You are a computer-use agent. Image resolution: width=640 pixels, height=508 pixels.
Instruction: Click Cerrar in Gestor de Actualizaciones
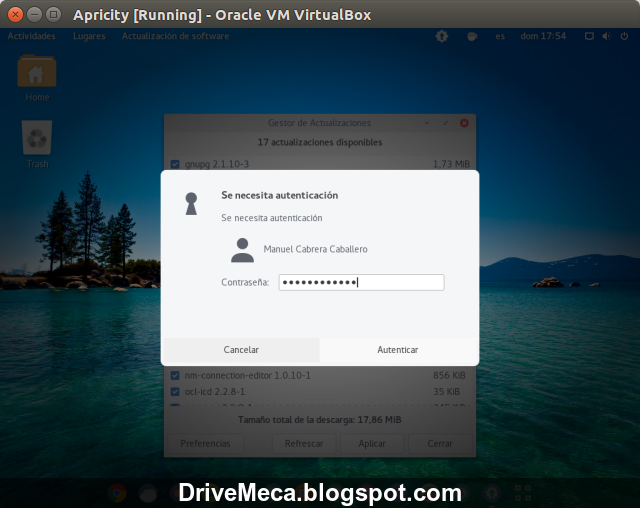(x=440, y=444)
